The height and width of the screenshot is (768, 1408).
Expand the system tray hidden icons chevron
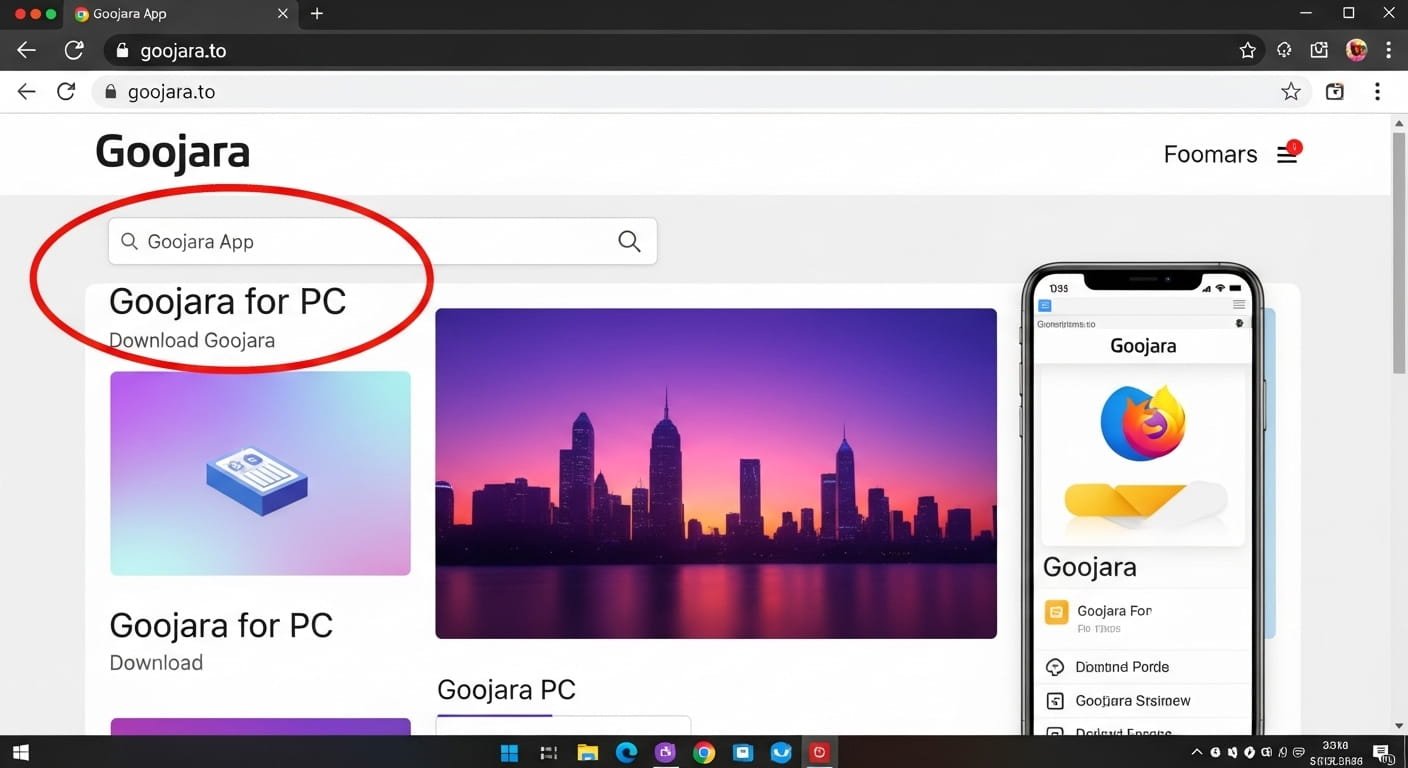pos(1197,753)
